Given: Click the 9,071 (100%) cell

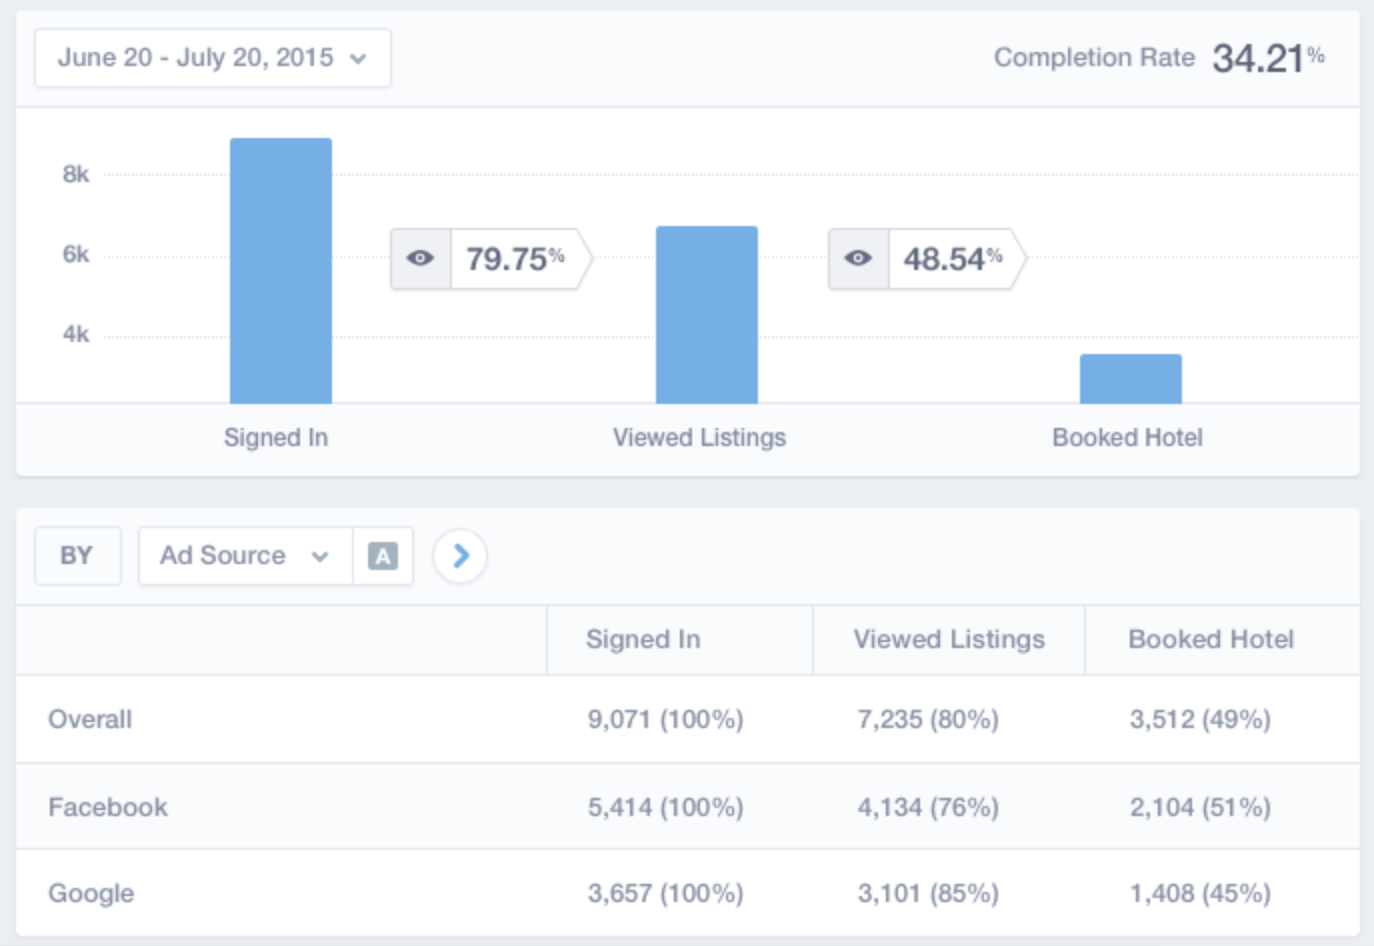Looking at the screenshot, I should point(665,719).
